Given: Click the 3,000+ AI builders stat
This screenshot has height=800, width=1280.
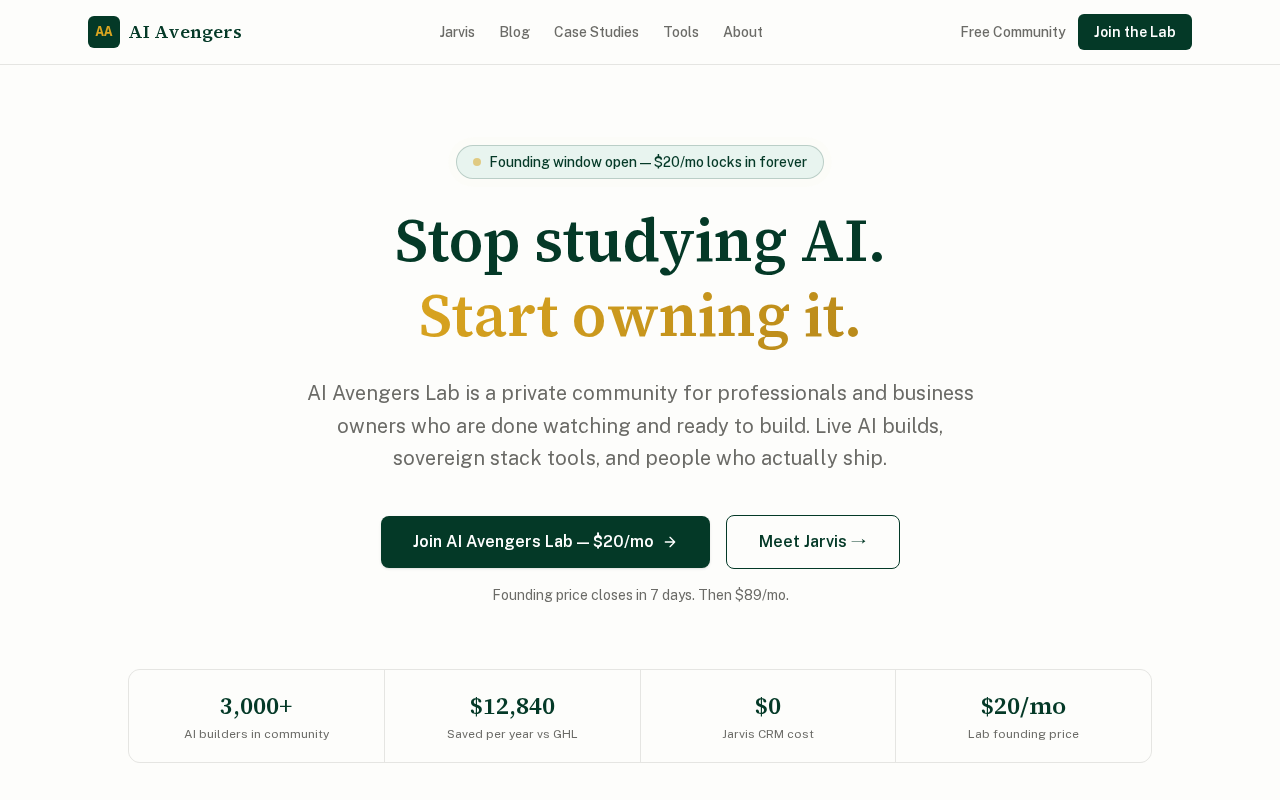Looking at the screenshot, I should pos(256,716).
